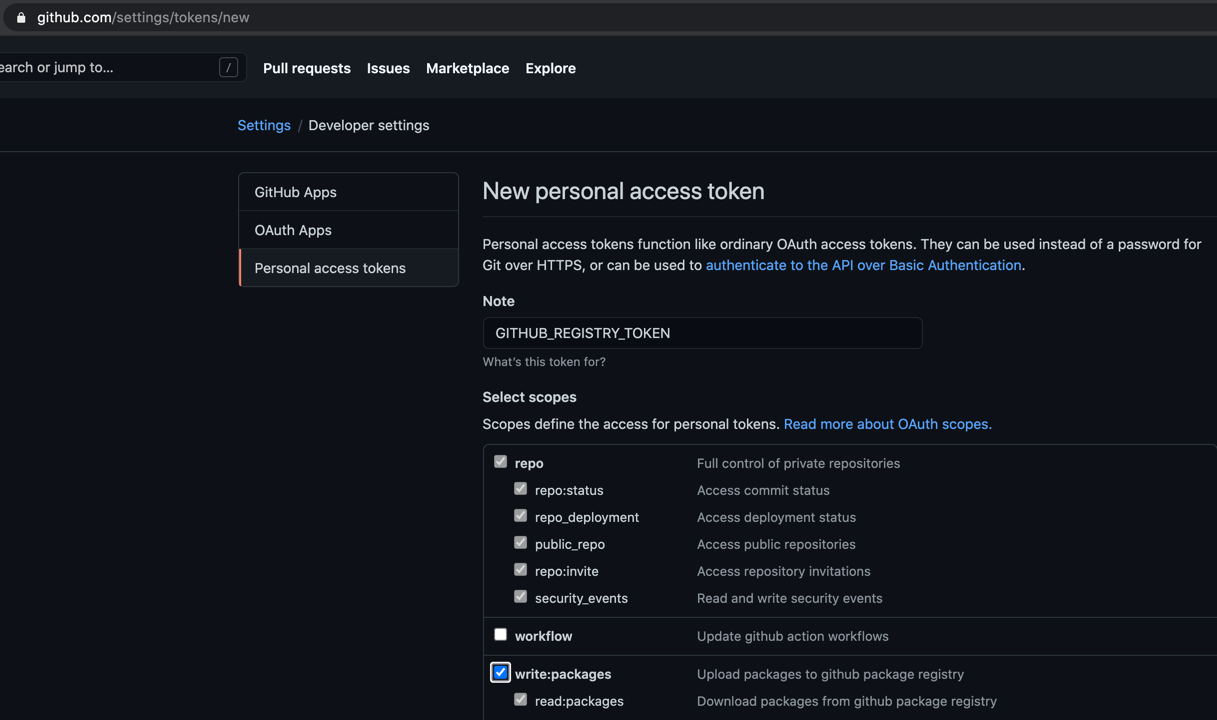This screenshot has width=1217, height=720.
Task: Click the slash shortcut icon in search box
Action: pyautogui.click(x=228, y=68)
